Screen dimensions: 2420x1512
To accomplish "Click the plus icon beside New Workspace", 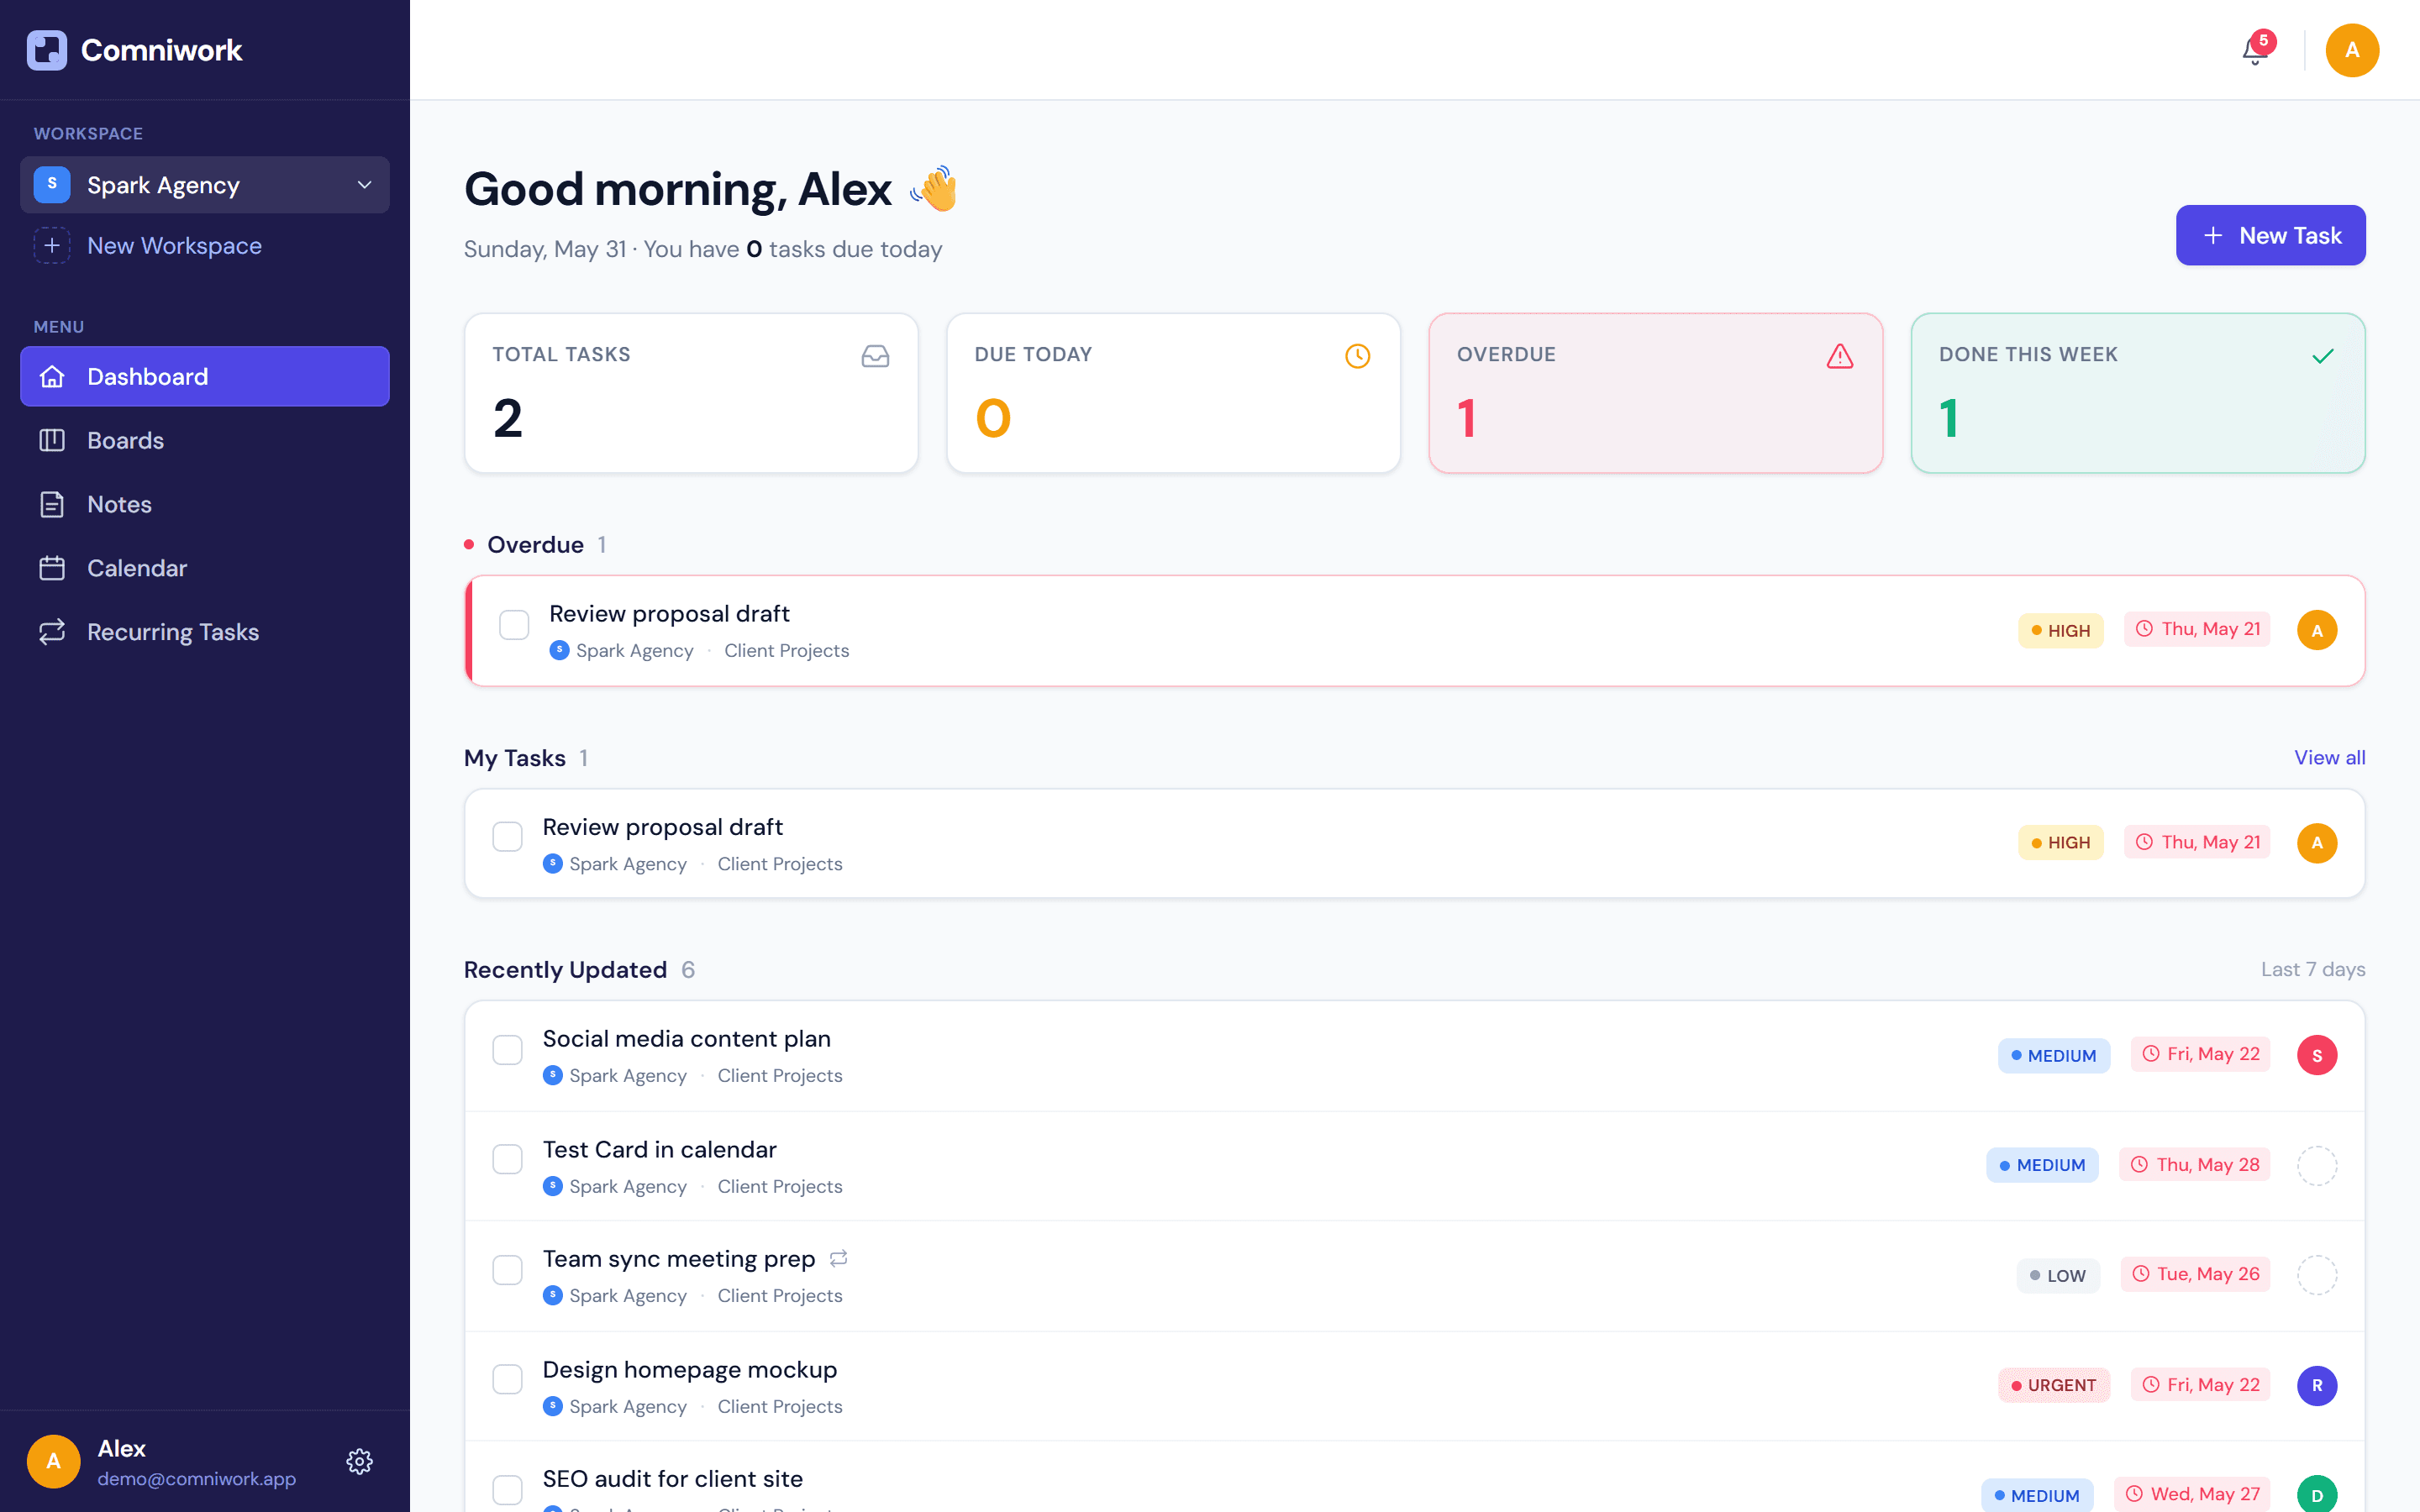I will tap(52, 245).
